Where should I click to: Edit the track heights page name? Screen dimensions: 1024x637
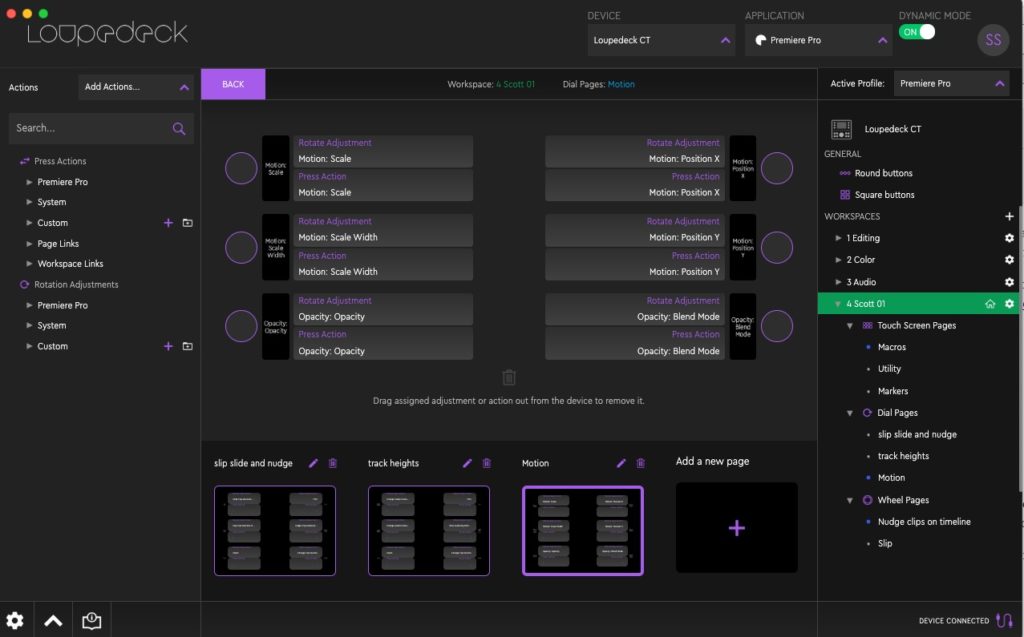(x=467, y=463)
